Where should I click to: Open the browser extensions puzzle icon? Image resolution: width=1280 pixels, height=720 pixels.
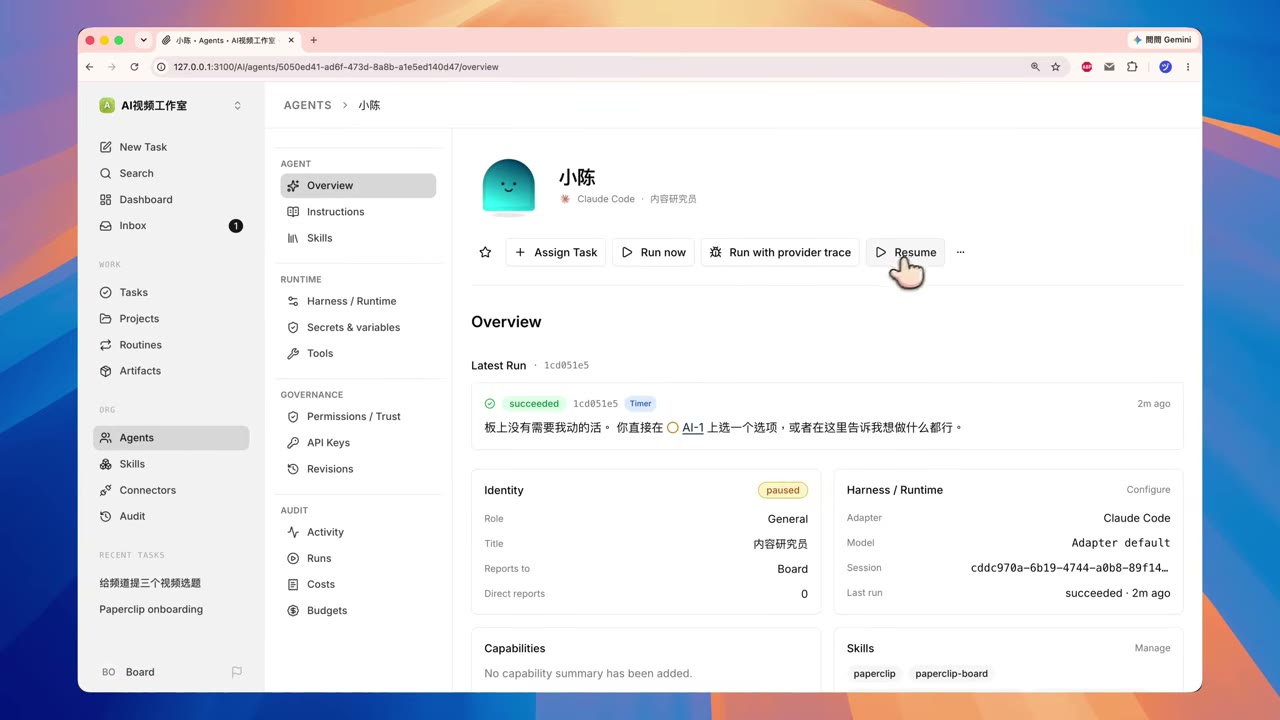click(1132, 67)
